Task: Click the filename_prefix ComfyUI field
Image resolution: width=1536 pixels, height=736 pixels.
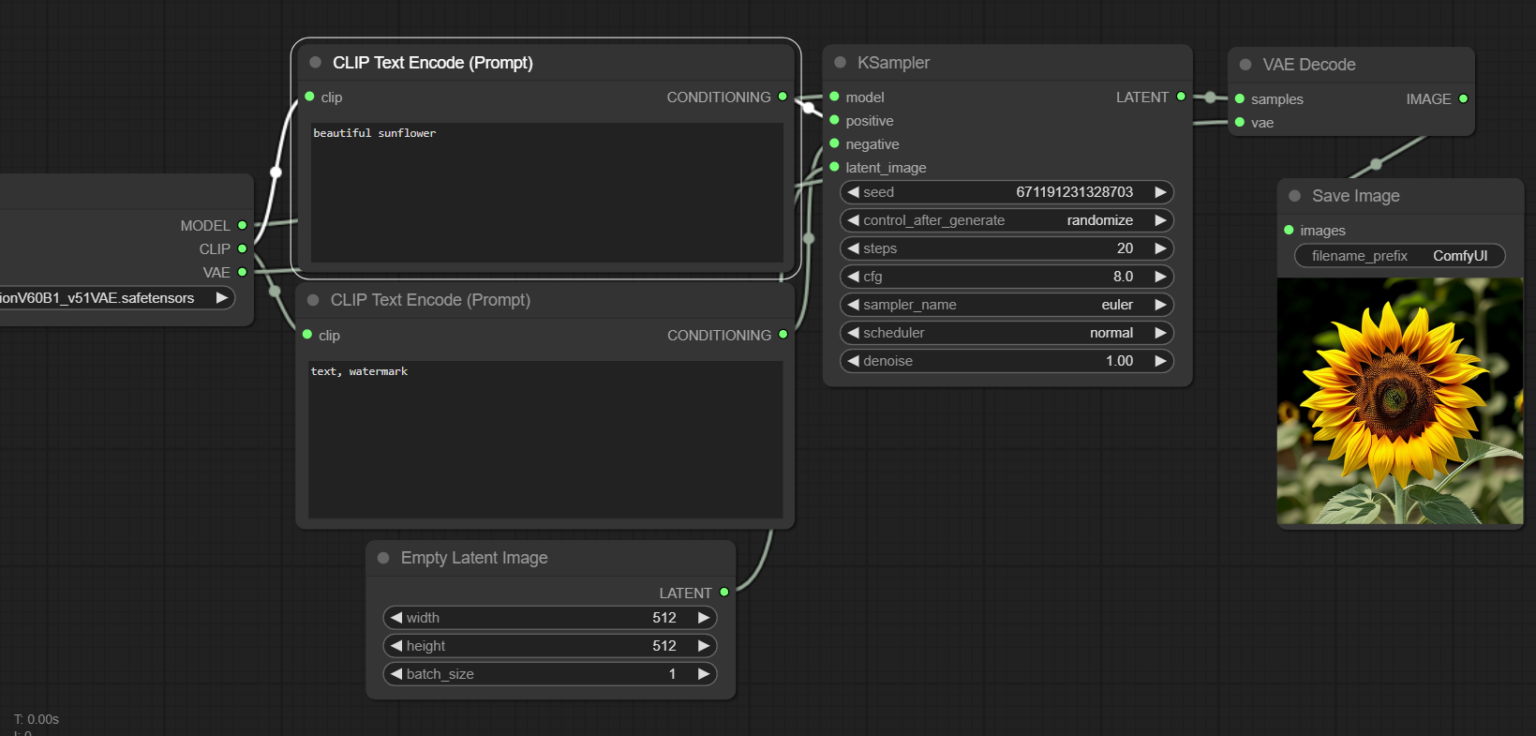Action: 1399,256
